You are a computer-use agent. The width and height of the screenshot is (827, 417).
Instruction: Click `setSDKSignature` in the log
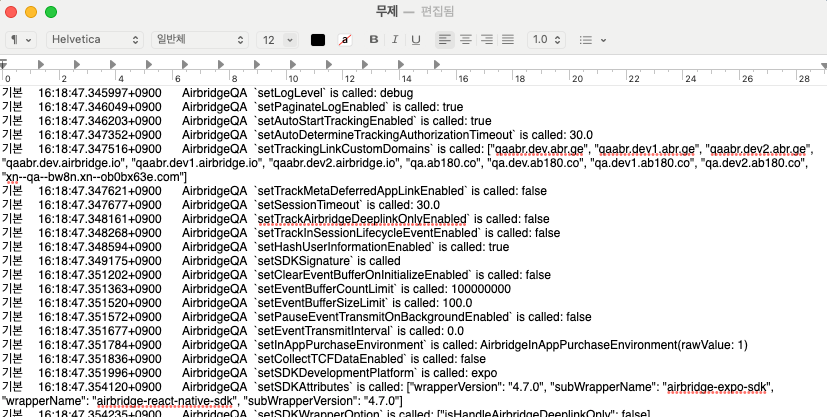click(303, 261)
